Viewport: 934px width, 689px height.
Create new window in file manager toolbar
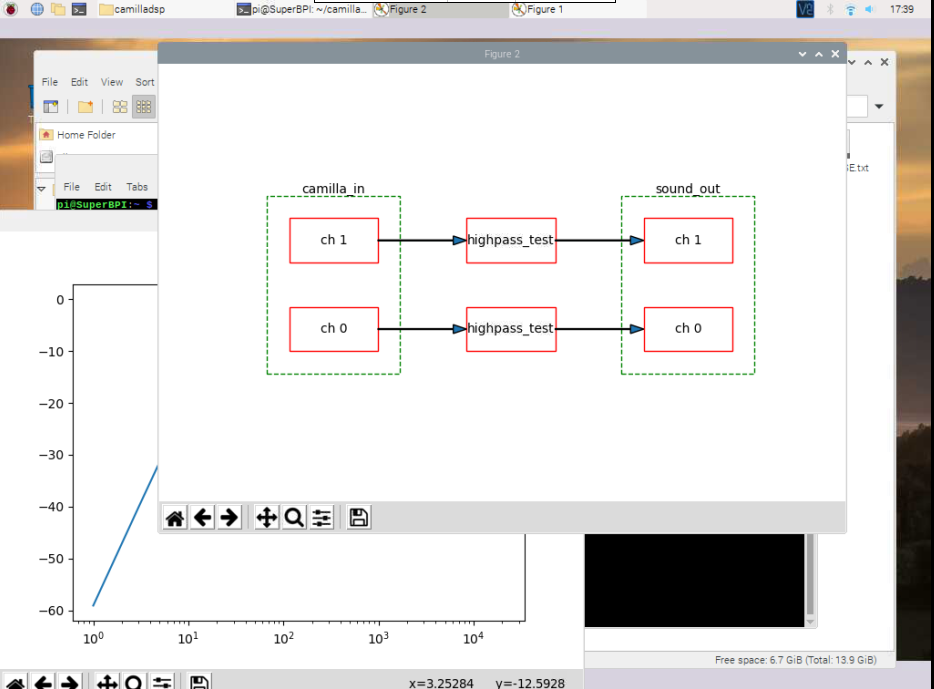51,107
